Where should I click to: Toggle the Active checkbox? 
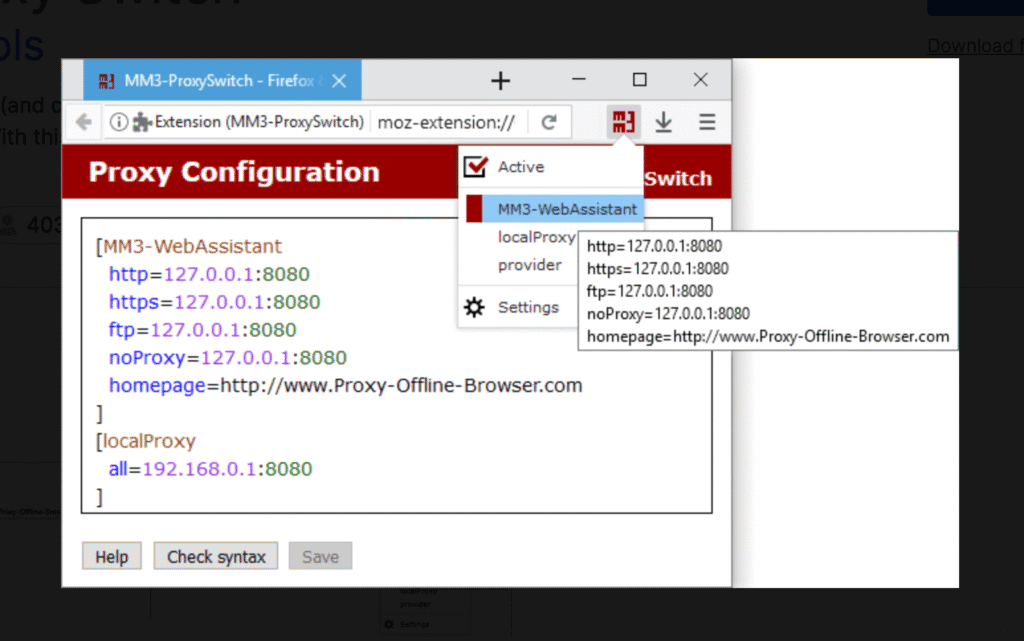tap(476, 166)
